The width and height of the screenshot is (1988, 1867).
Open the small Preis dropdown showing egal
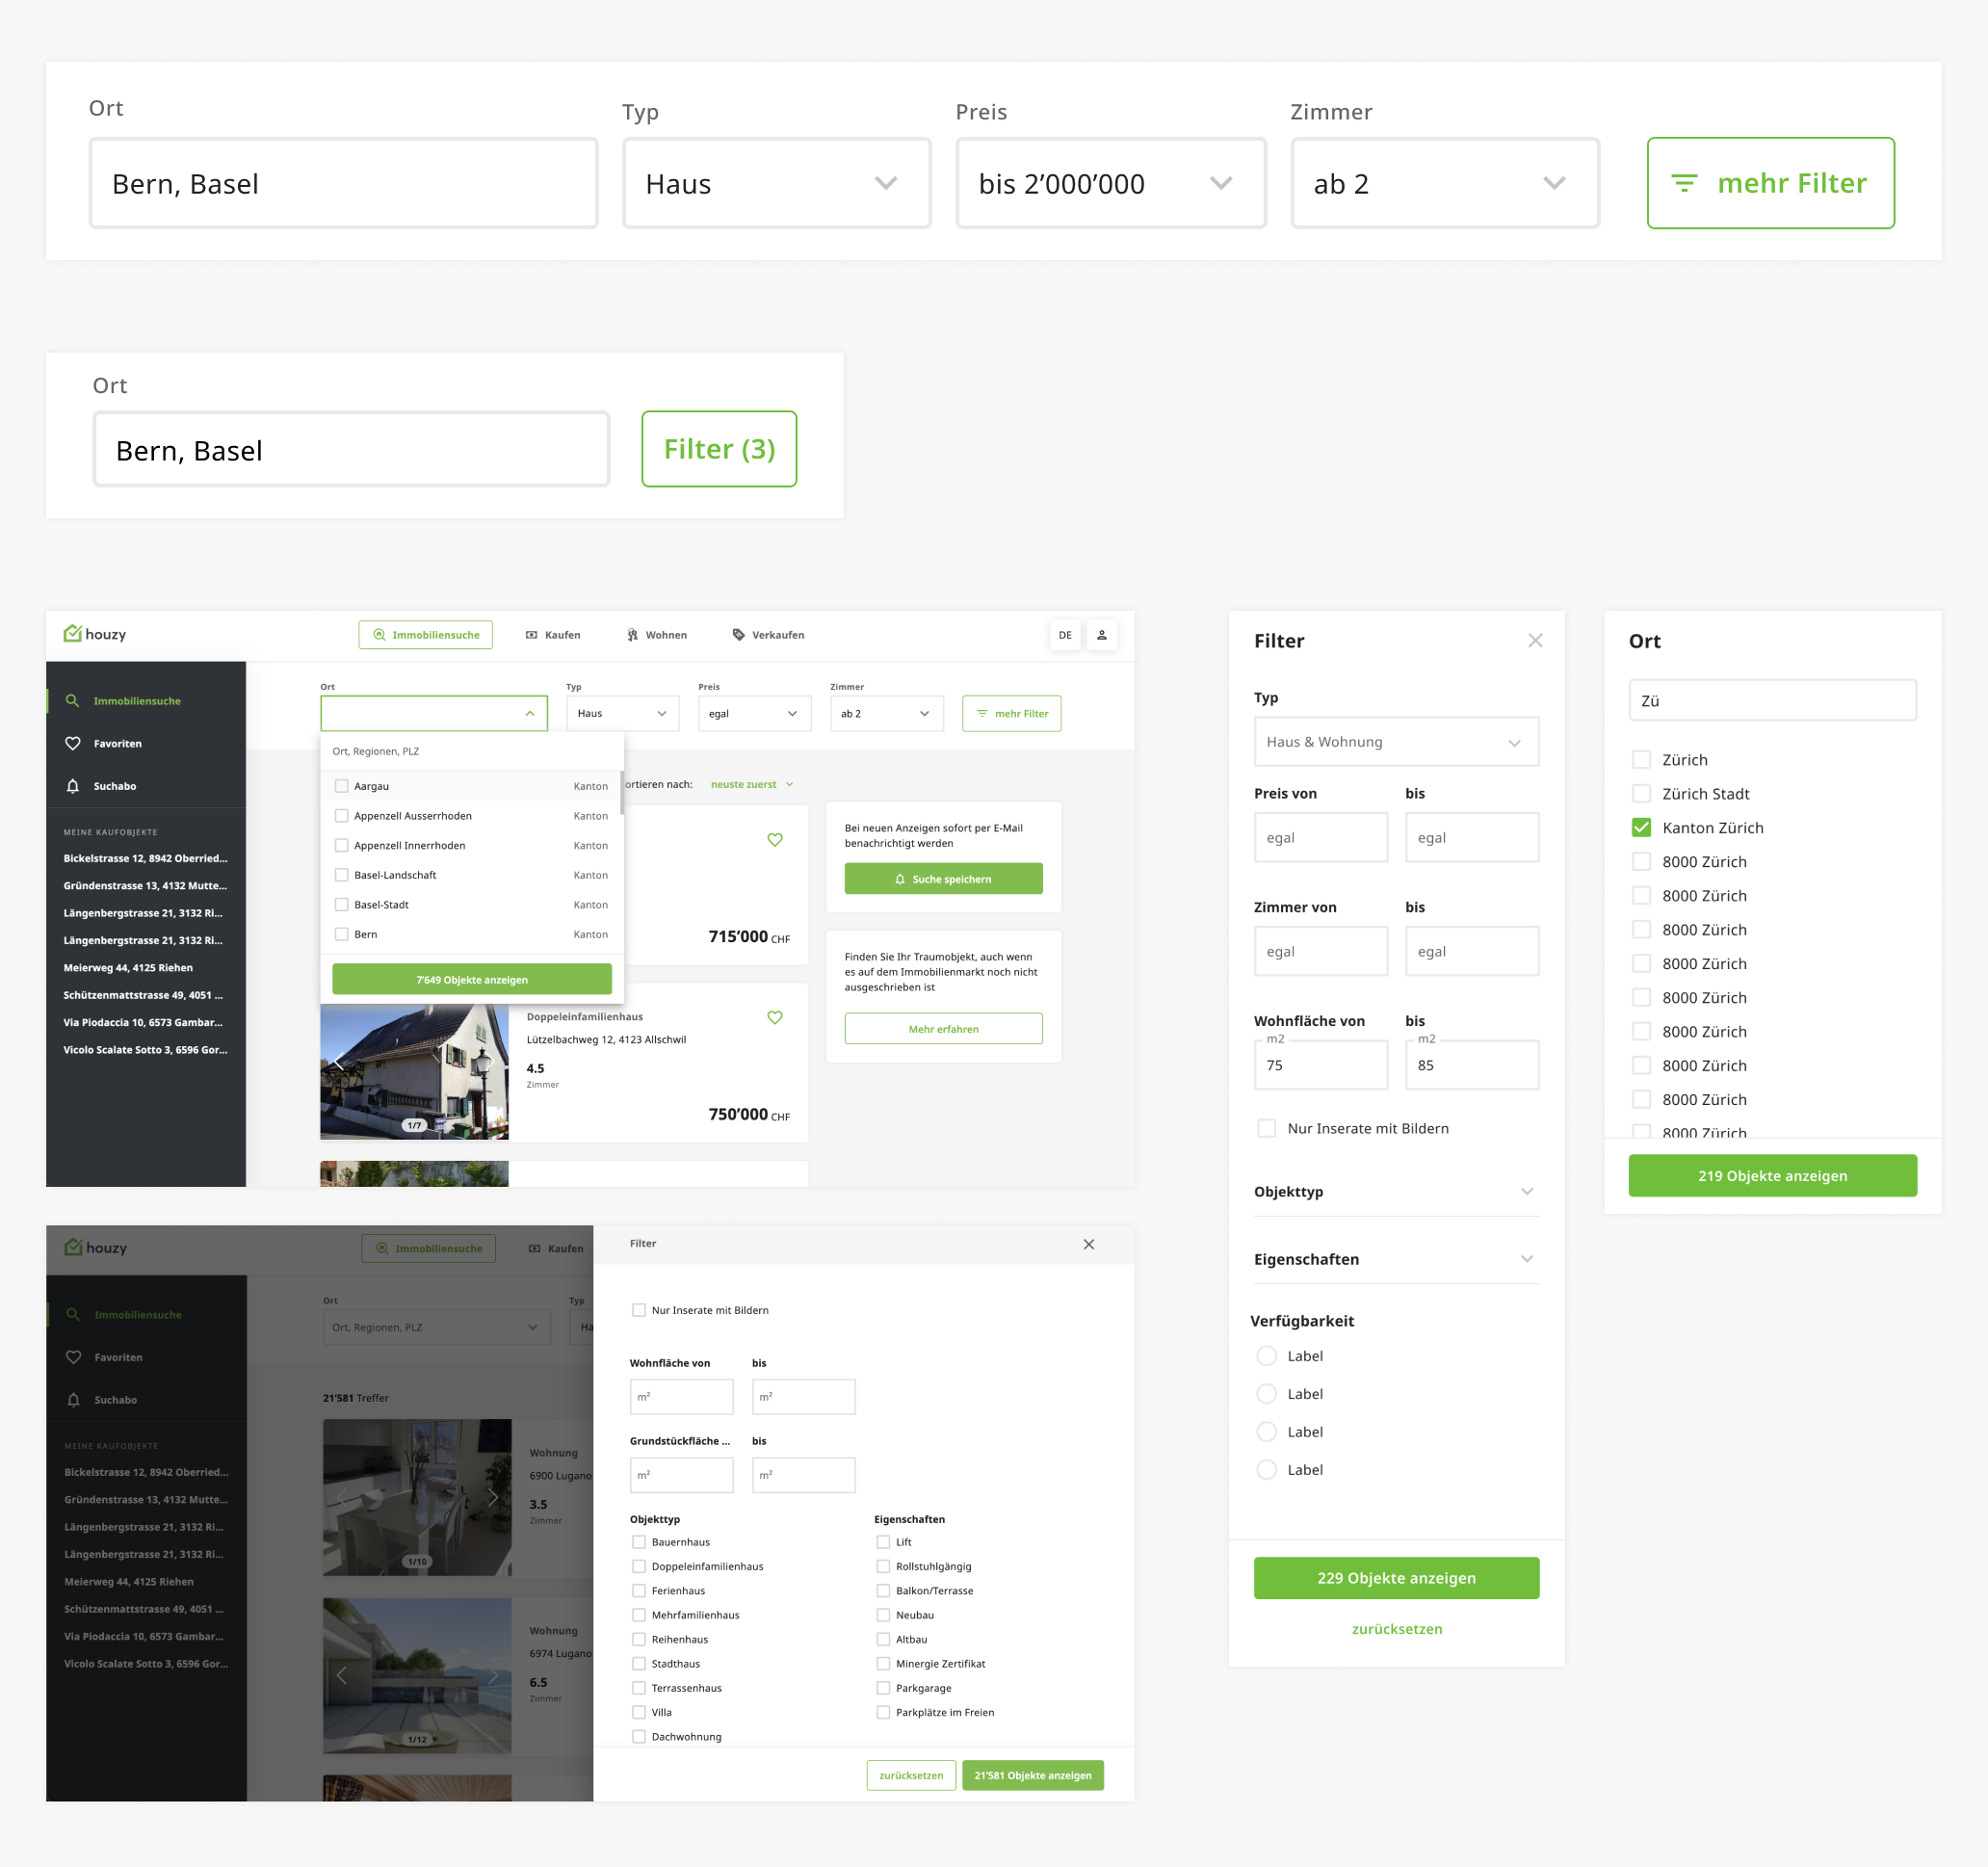tap(754, 713)
